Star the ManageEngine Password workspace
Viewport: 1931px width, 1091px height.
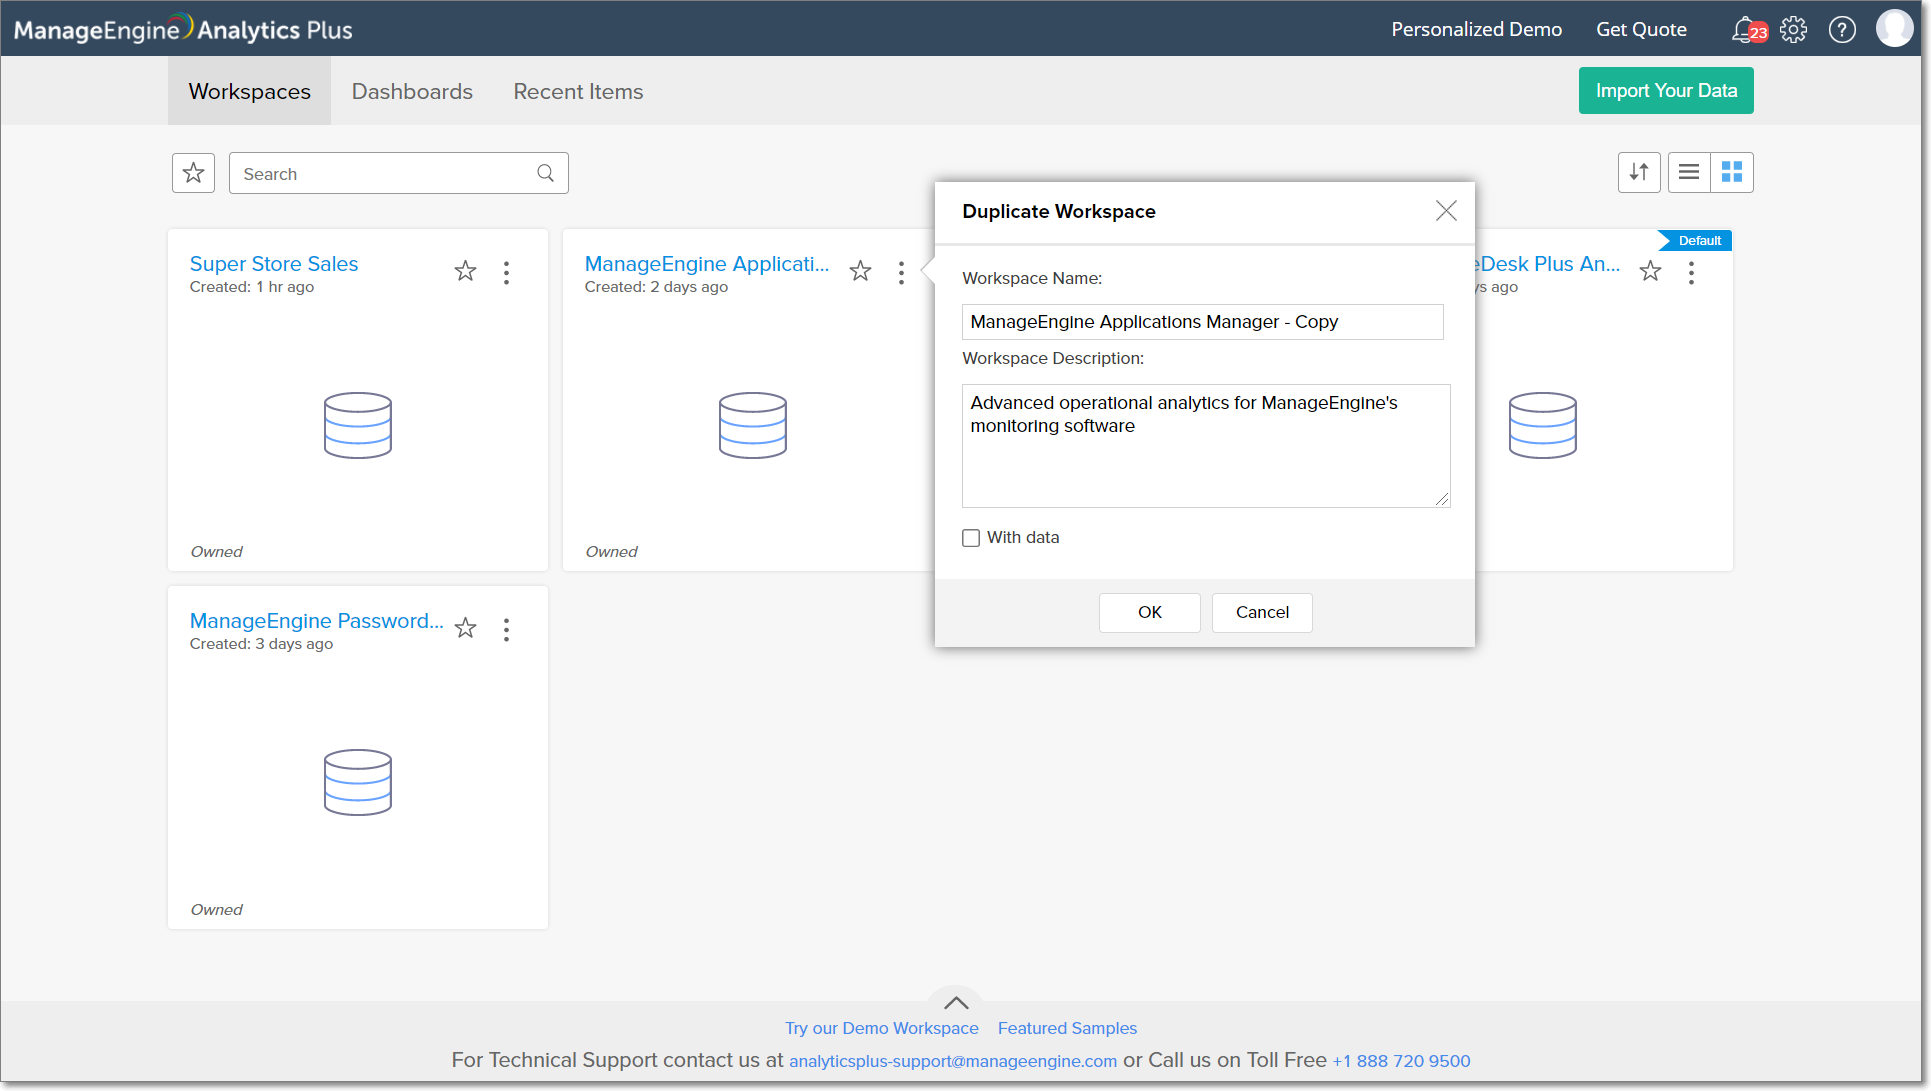pos(465,628)
